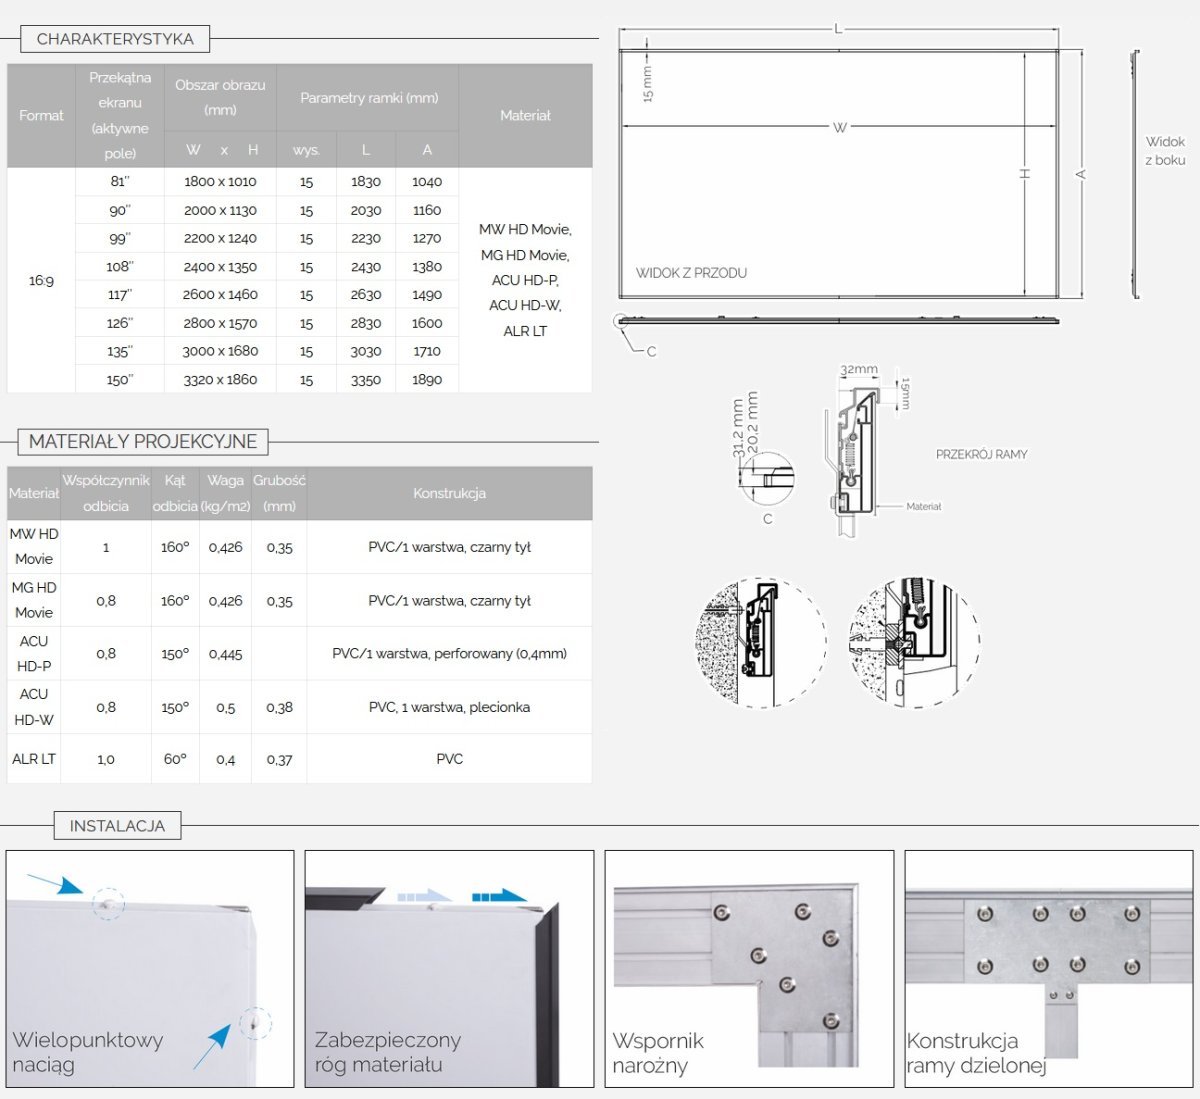This screenshot has height=1099, width=1200.
Task: Click the INSTALACJA section heading
Action: click(x=117, y=826)
